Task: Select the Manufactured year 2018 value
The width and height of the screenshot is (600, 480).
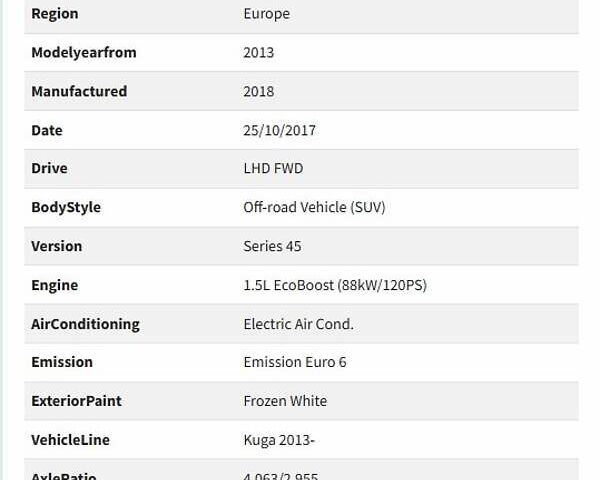Action: click(x=258, y=91)
